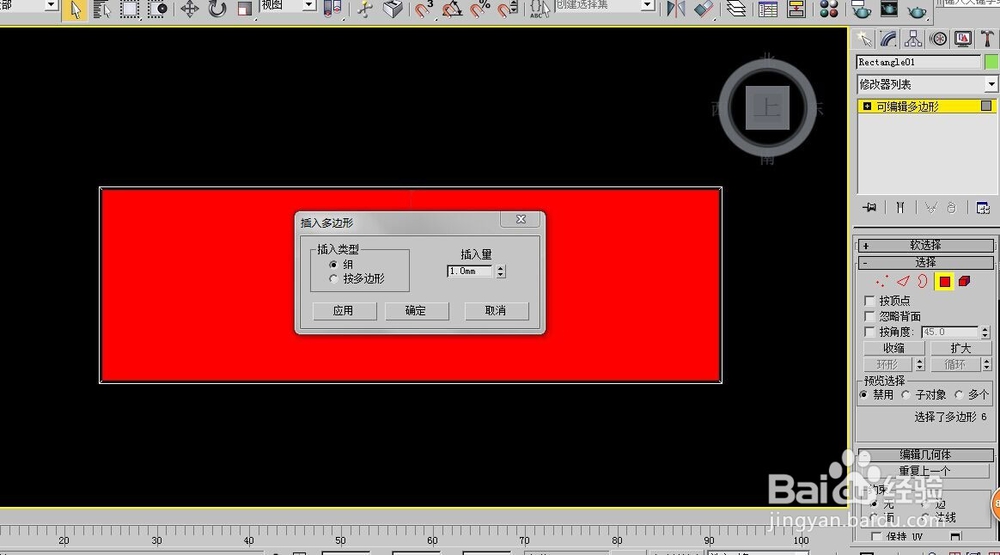Open Material Editor spheres icon
The height and width of the screenshot is (555, 1000).
[828, 10]
